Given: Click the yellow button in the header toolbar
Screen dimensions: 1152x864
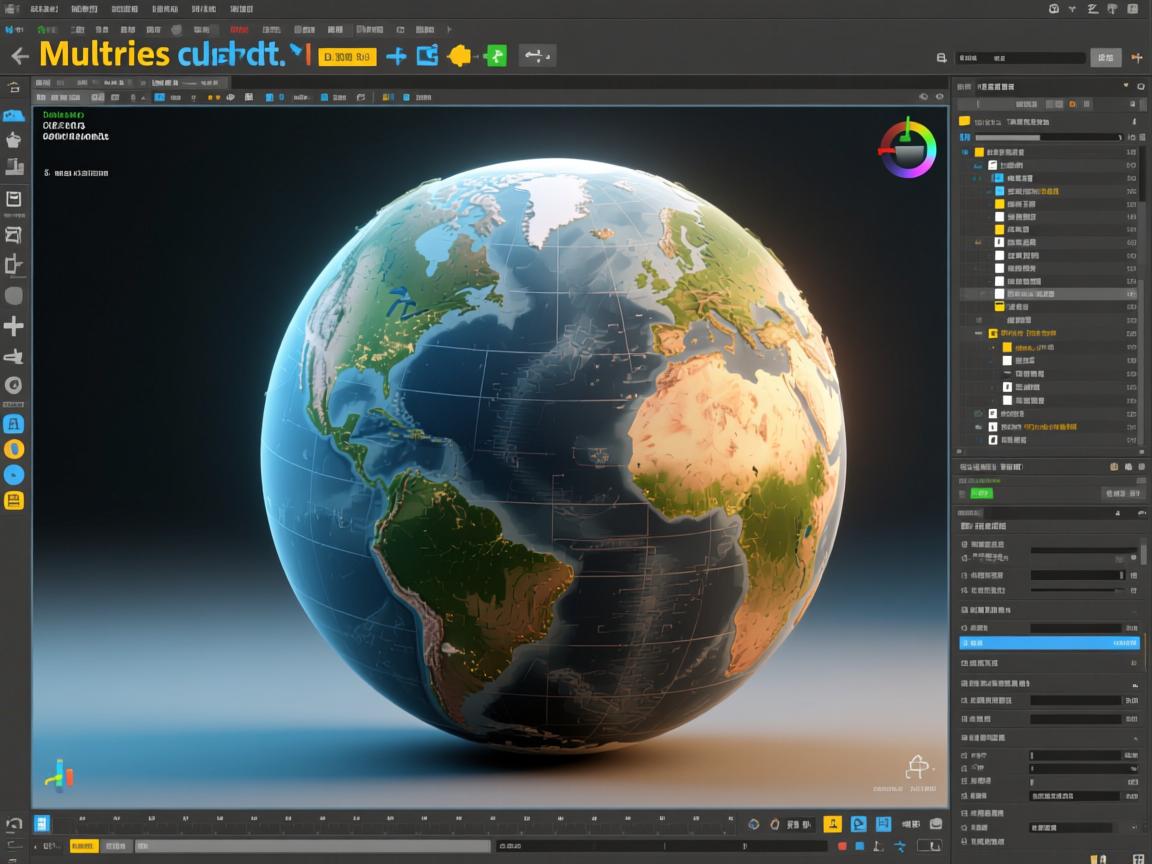Looking at the screenshot, I should coord(346,57).
